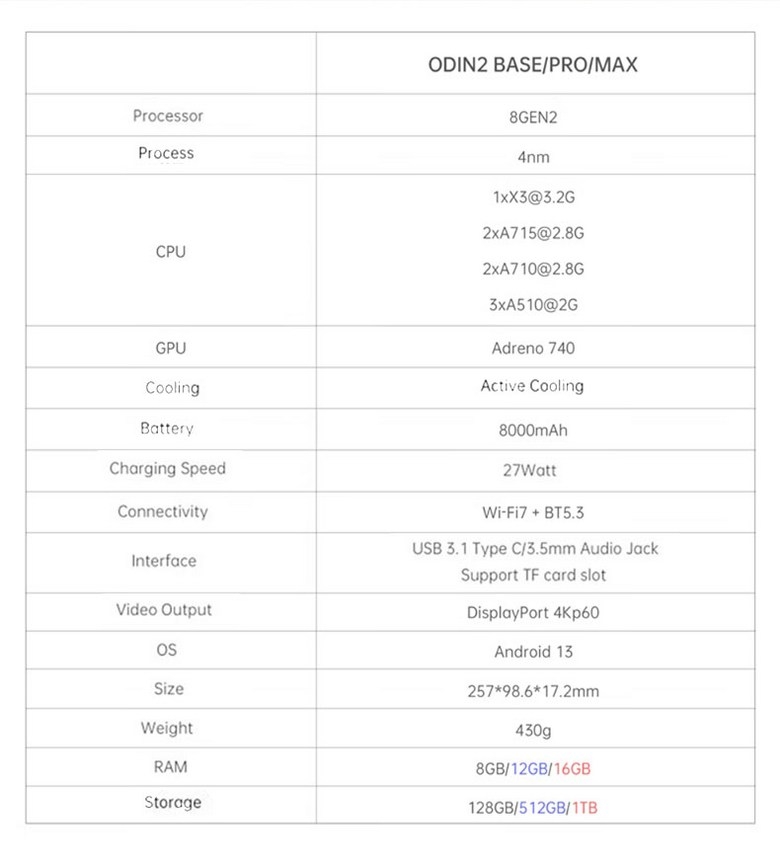Click the Android 13 OS value
The height and width of the screenshot is (865, 780).
click(533, 652)
